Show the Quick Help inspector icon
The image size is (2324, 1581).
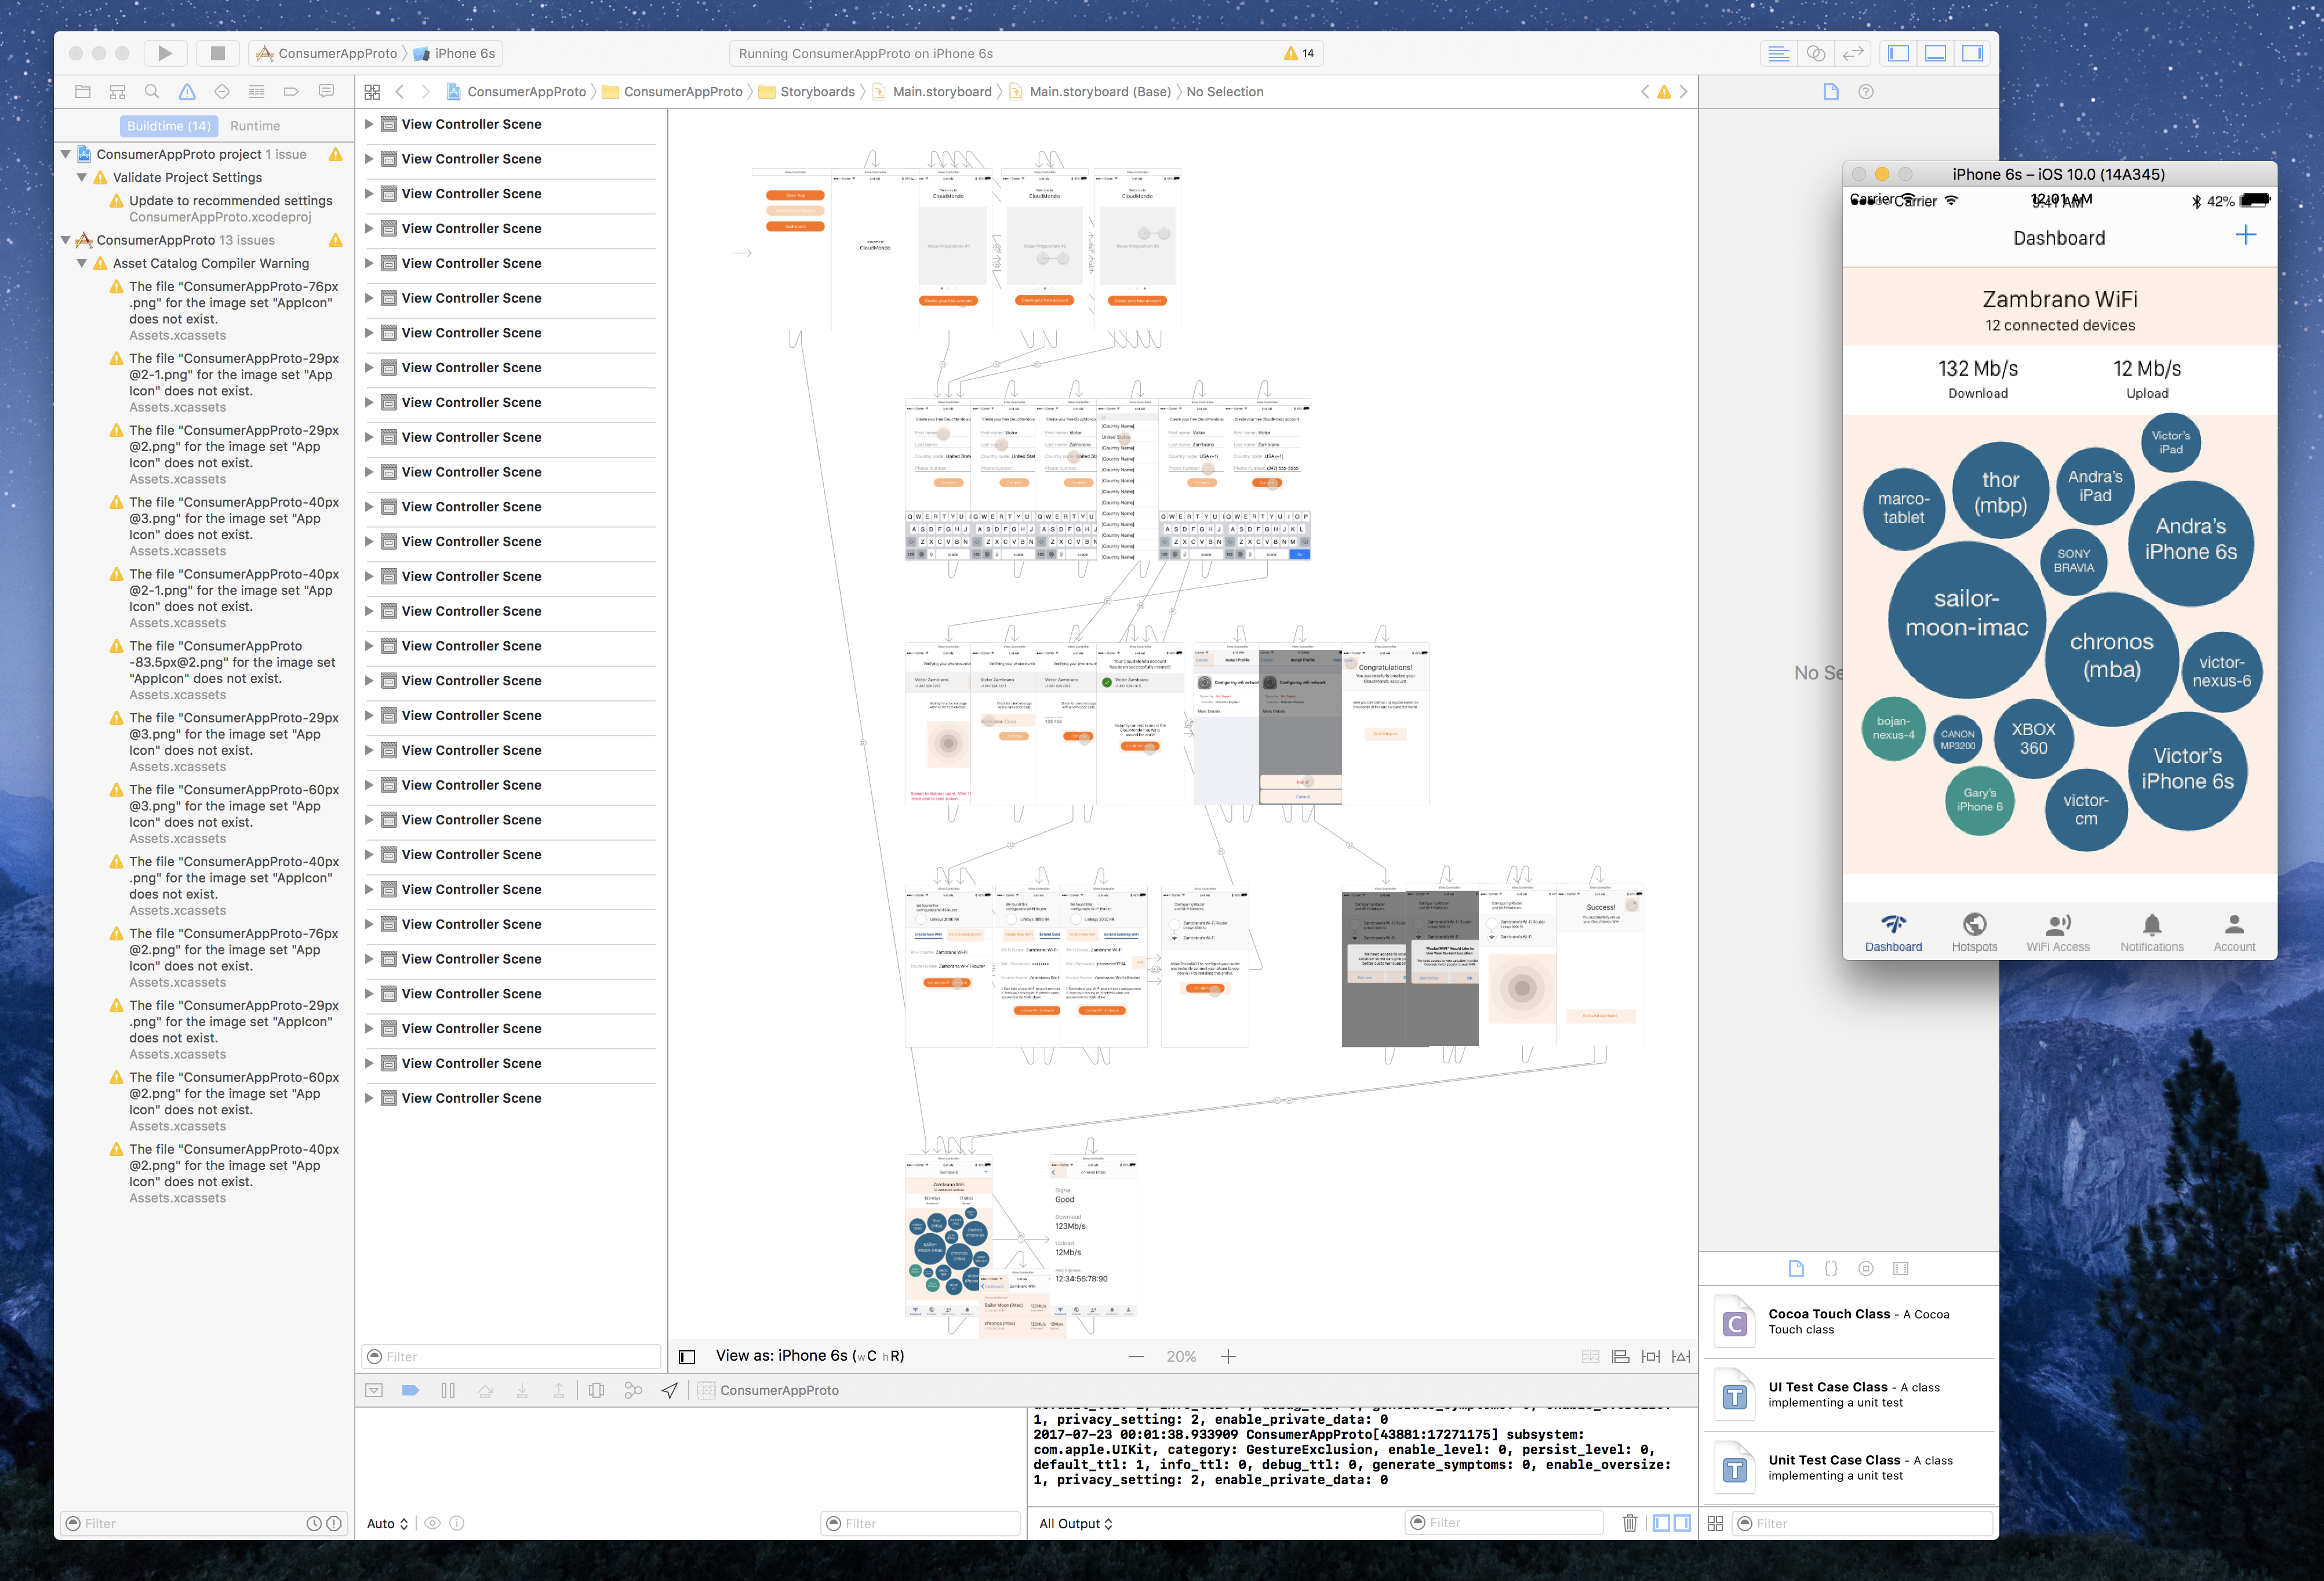point(1866,91)
